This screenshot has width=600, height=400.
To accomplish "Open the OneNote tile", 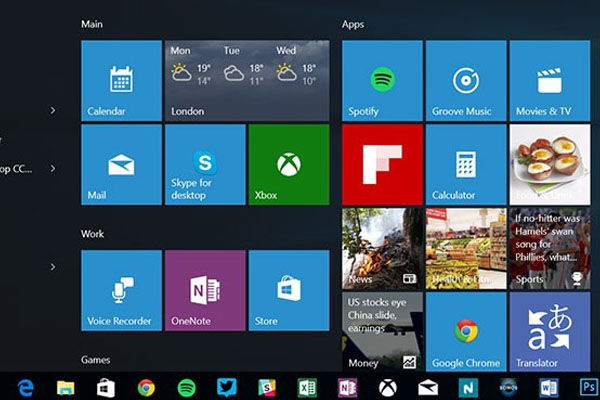I will 205,291.
